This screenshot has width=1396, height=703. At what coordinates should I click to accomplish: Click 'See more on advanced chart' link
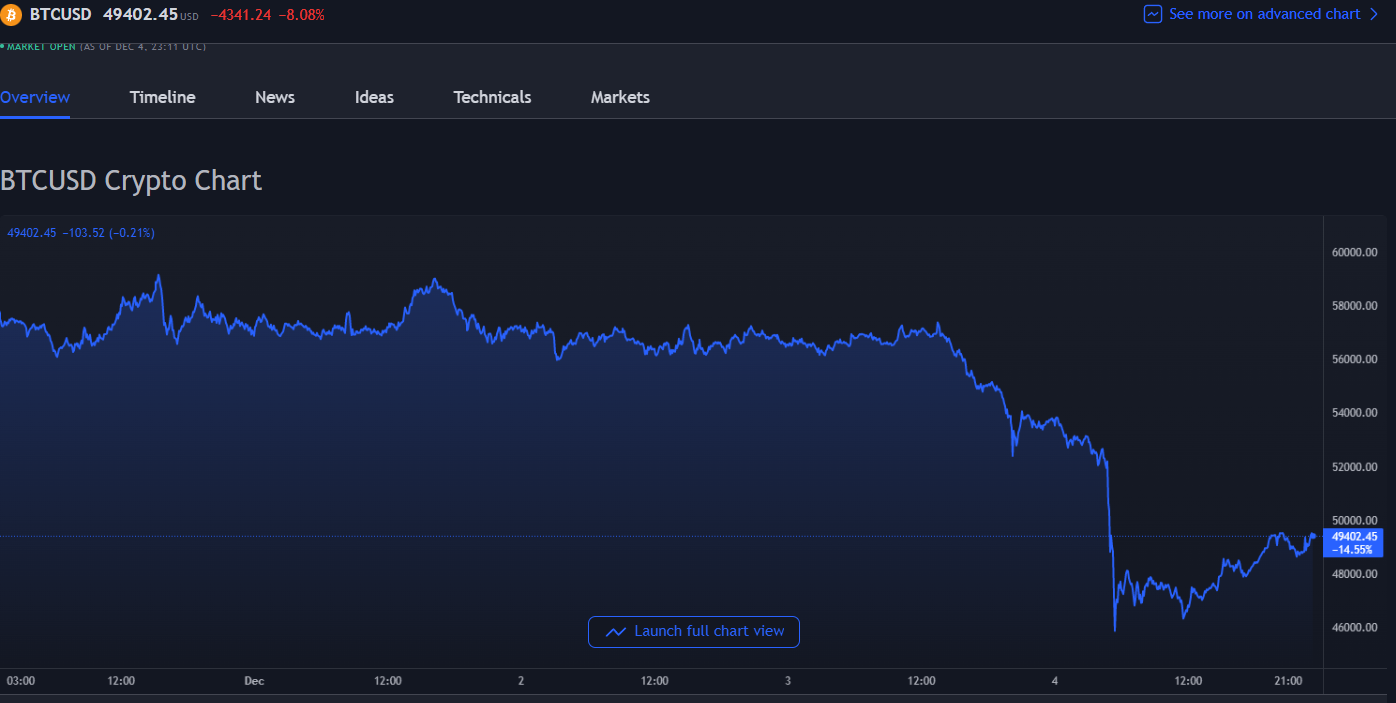(x=1264, y=14)
